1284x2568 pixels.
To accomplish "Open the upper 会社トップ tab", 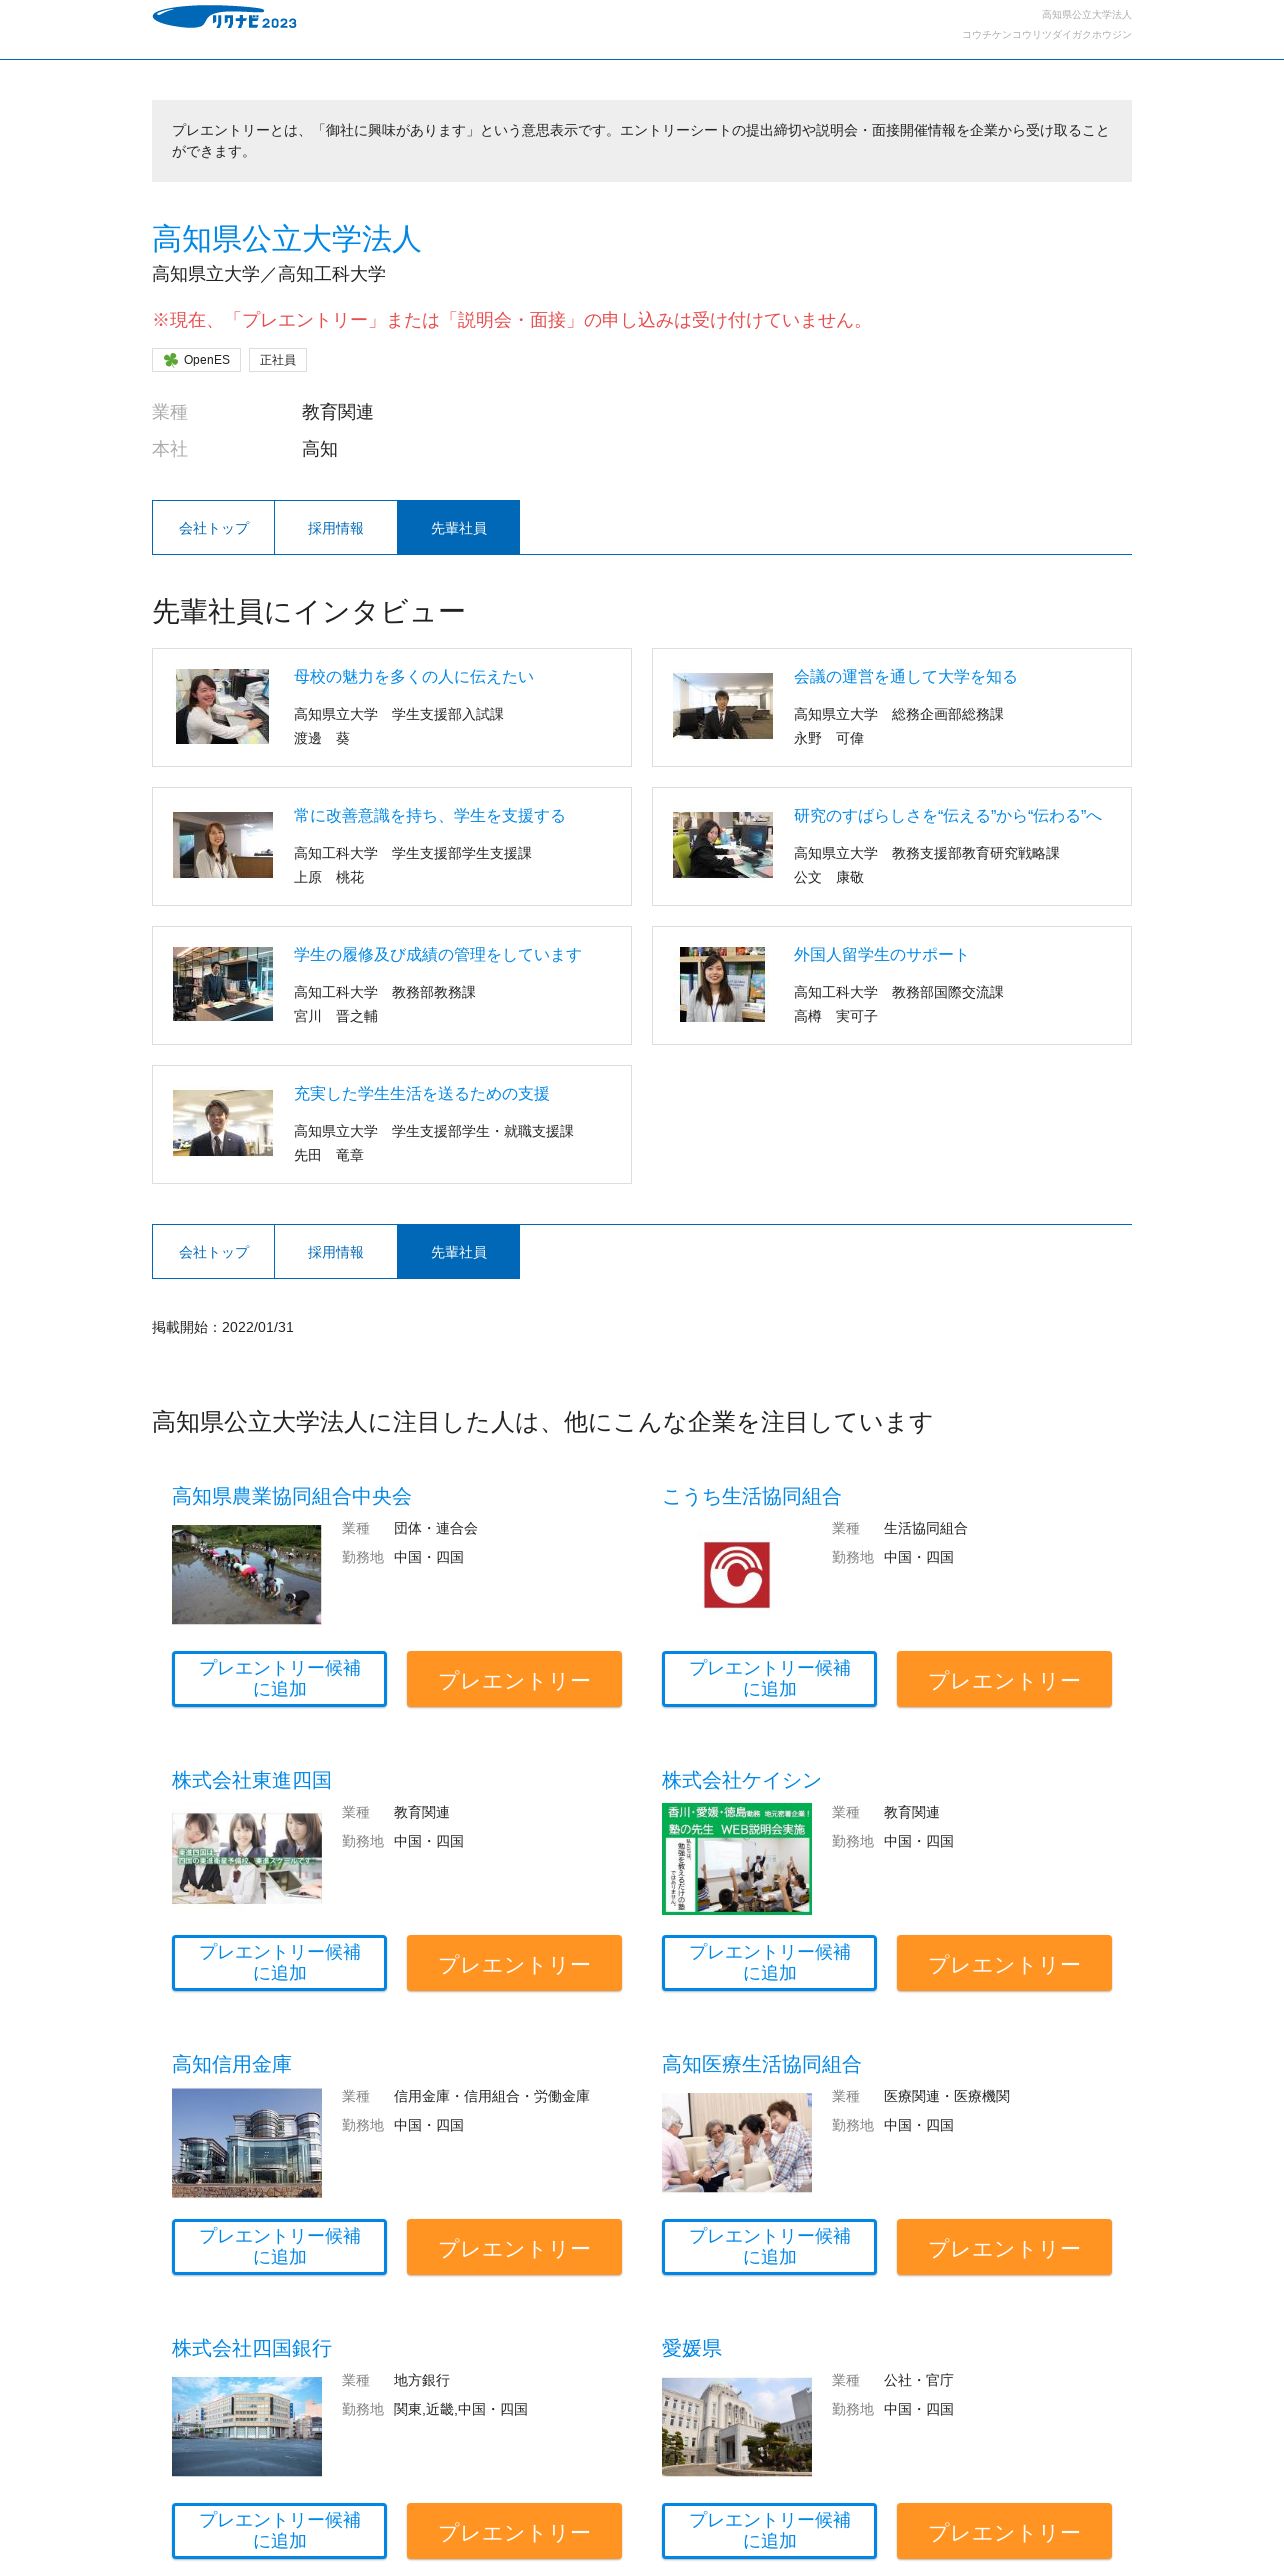I will click(x=214, y=528).
